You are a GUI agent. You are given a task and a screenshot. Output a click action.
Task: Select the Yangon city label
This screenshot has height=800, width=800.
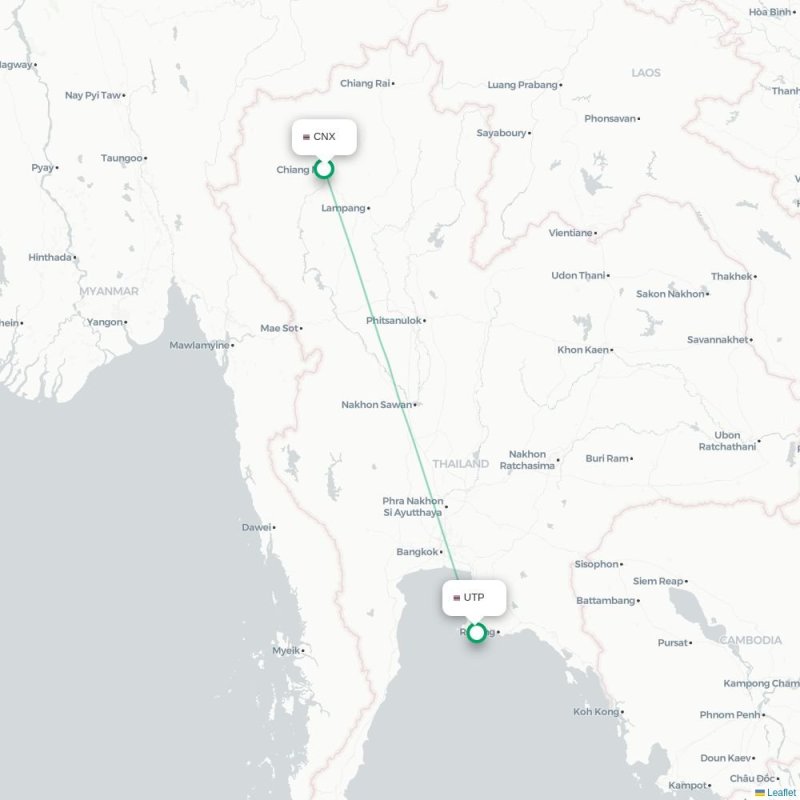pos(105,322)
